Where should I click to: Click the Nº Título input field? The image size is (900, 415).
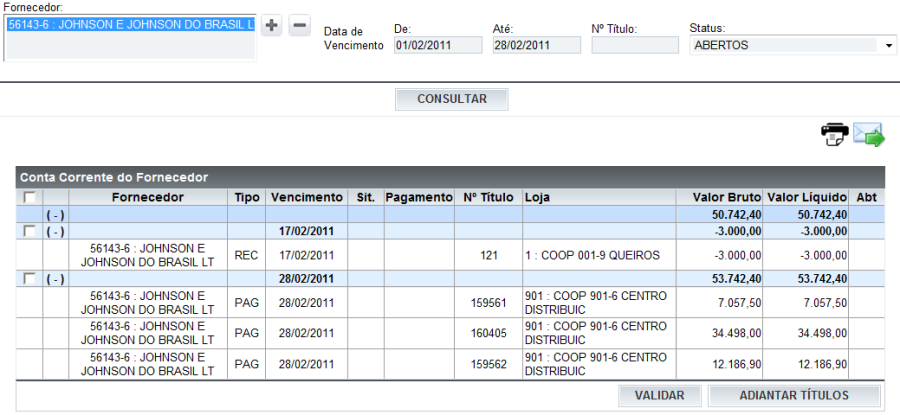(635, 45)
